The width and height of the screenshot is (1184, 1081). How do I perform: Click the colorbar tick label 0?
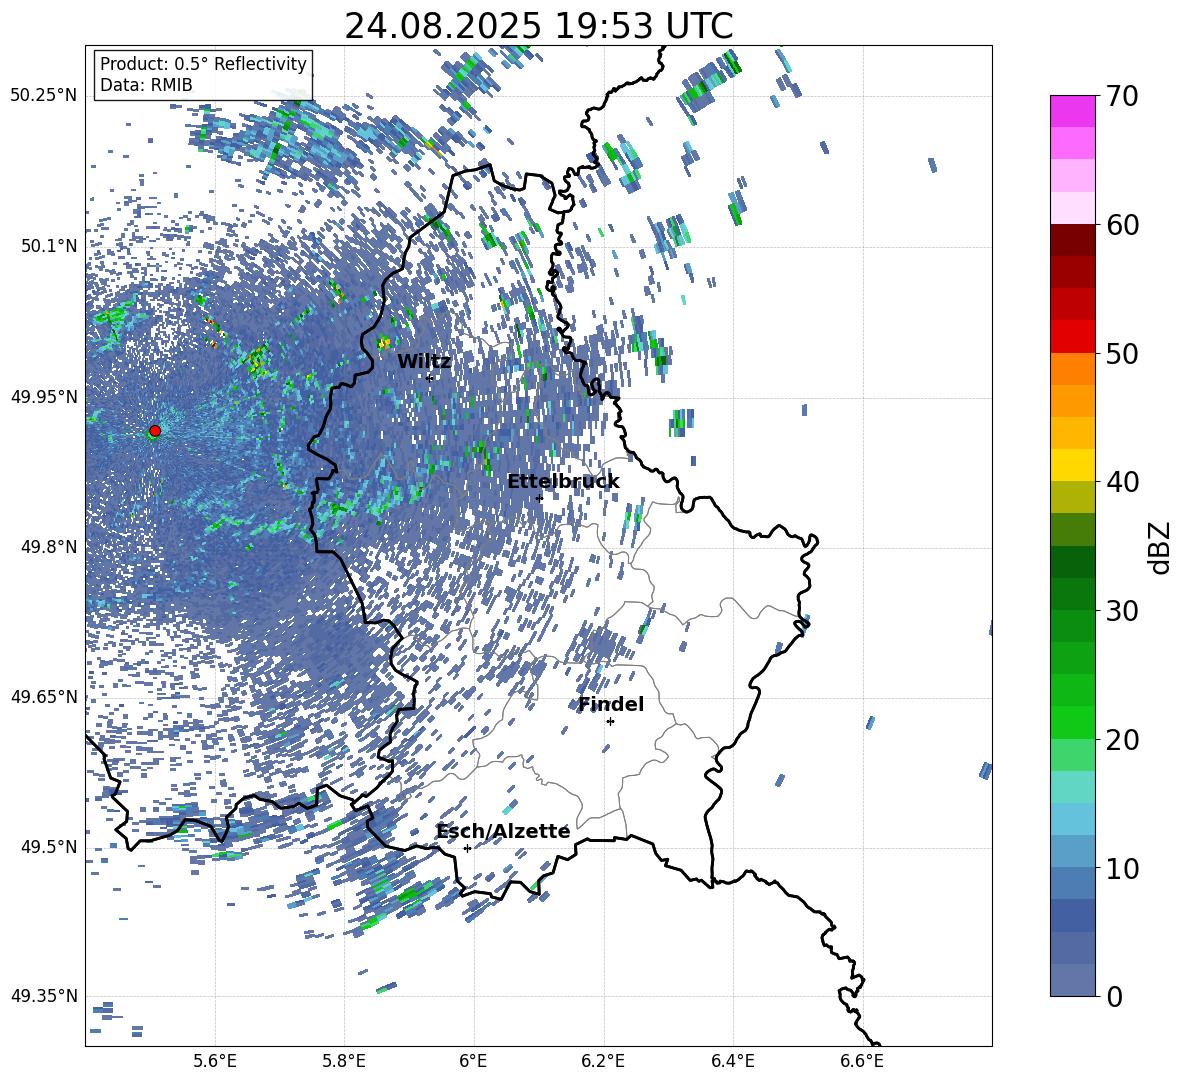point(1115,996)
